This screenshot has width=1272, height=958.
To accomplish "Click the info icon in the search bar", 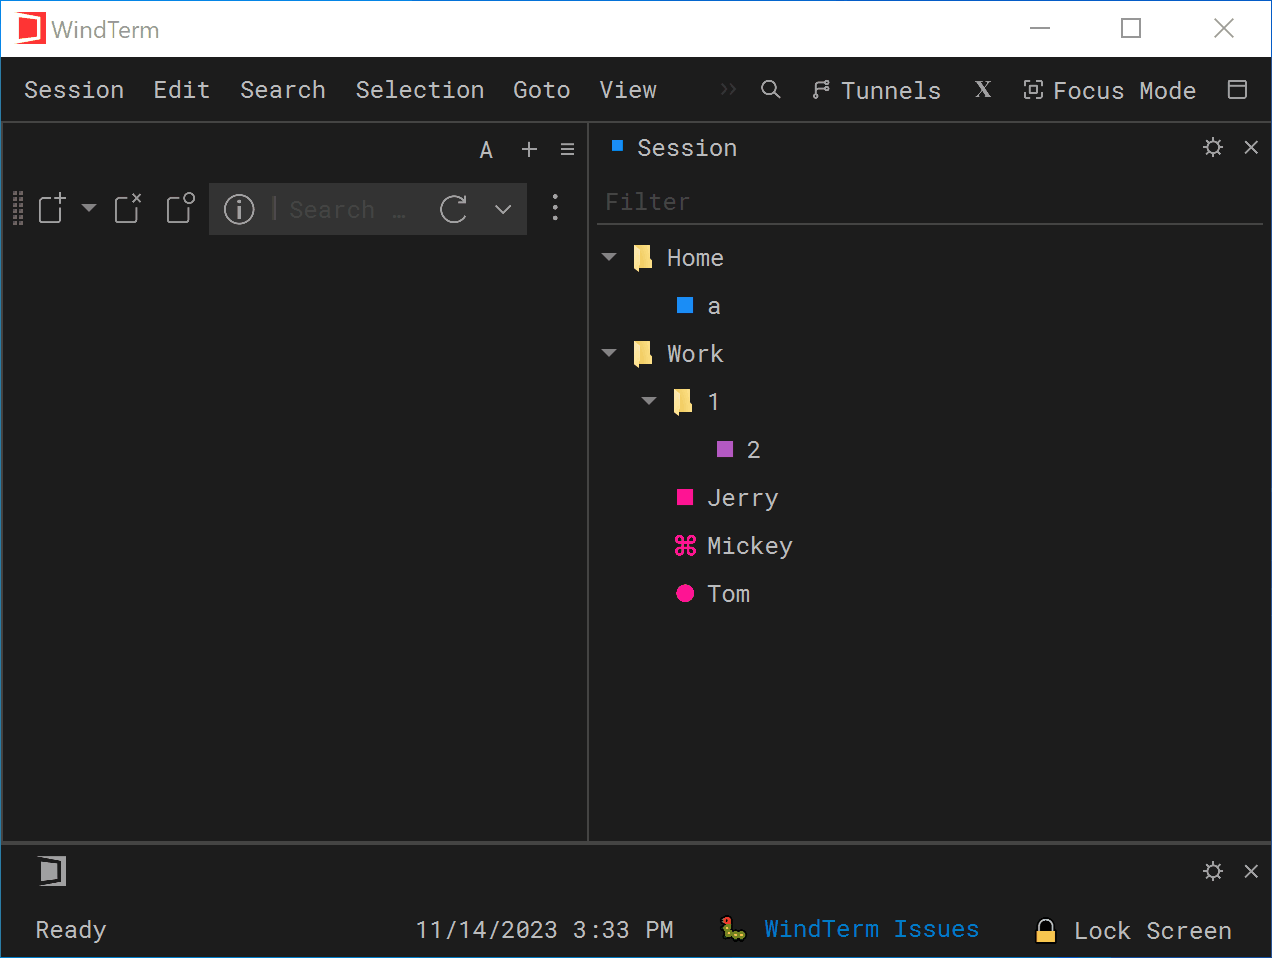I will 239,209.
